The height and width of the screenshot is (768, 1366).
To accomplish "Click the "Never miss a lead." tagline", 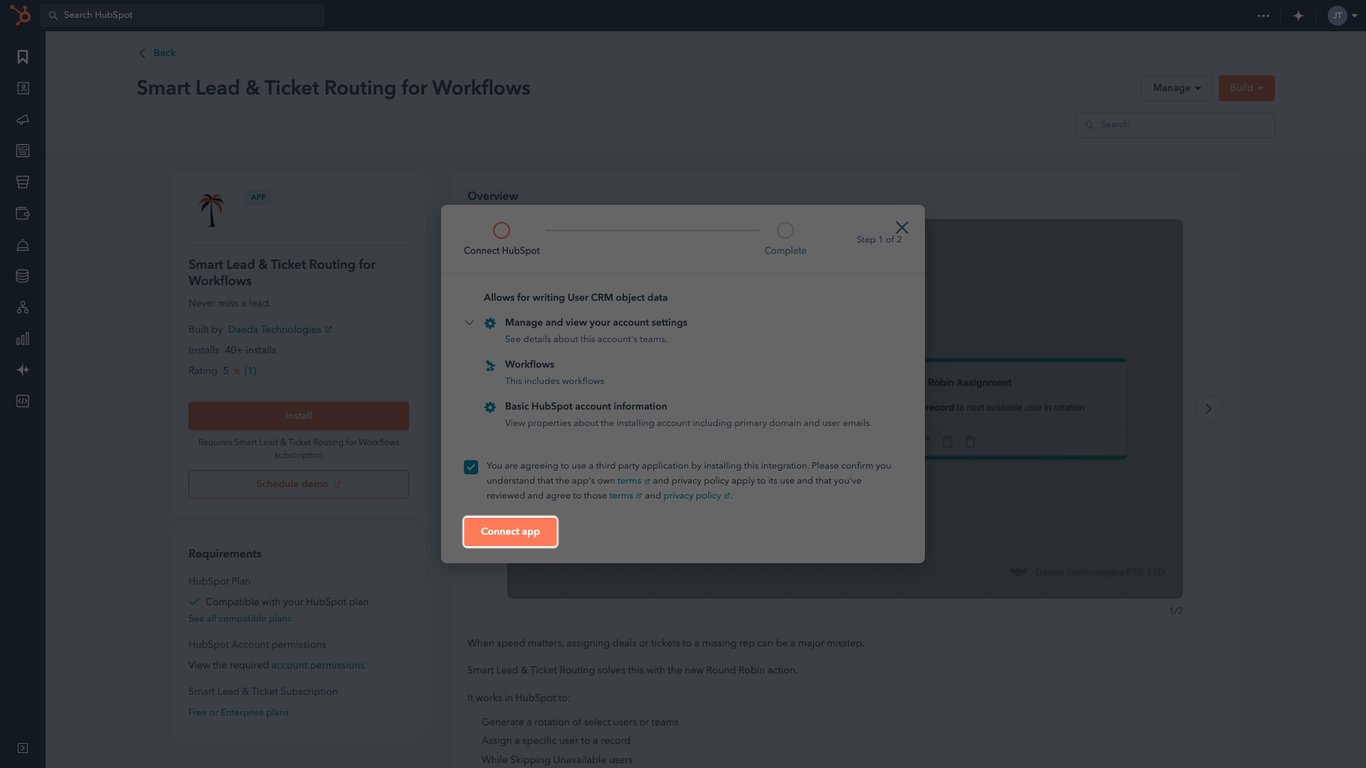I will [x=230, y=303].
